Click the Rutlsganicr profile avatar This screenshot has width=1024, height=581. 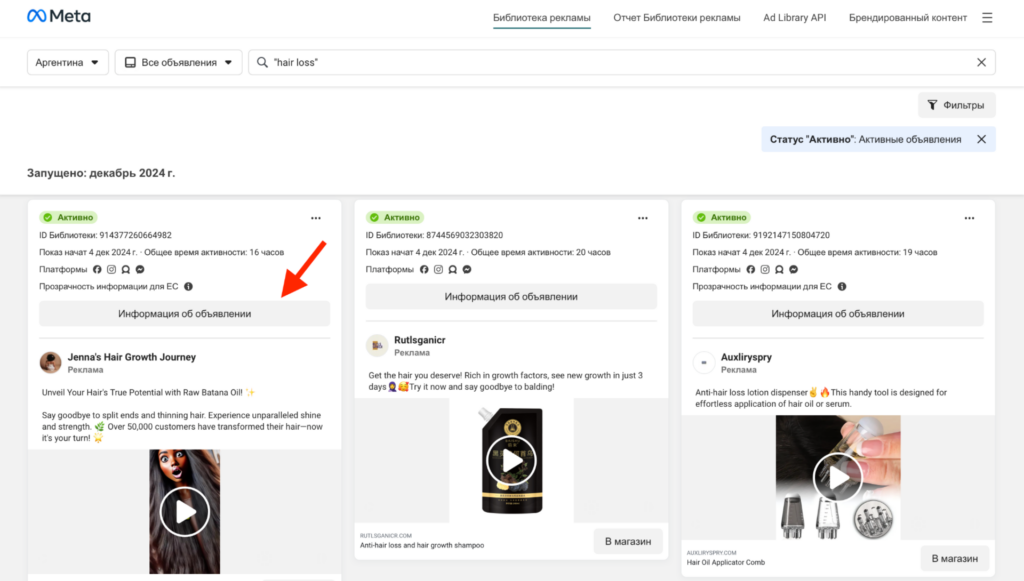377,345
